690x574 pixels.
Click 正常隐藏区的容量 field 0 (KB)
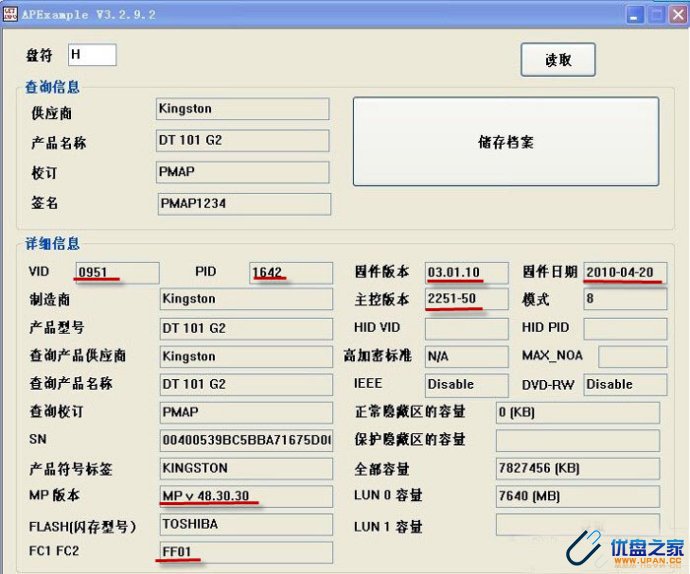(x=578, y=412)
